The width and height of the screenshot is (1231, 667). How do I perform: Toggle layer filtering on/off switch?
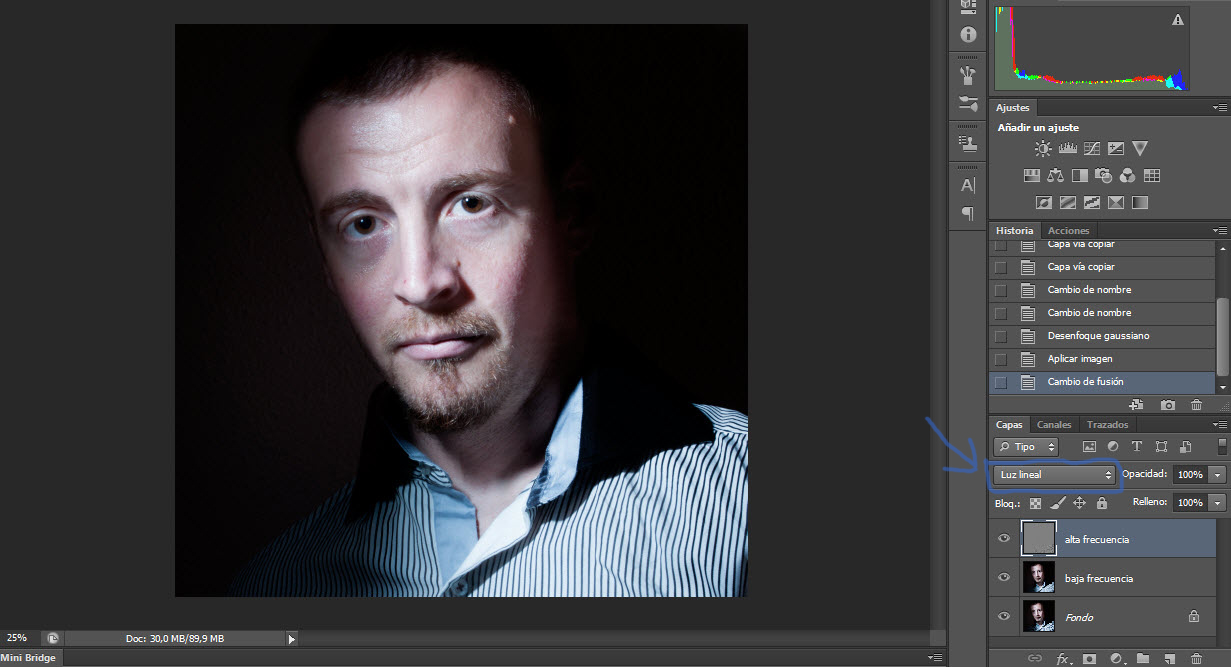click(x=1221, y=447)
